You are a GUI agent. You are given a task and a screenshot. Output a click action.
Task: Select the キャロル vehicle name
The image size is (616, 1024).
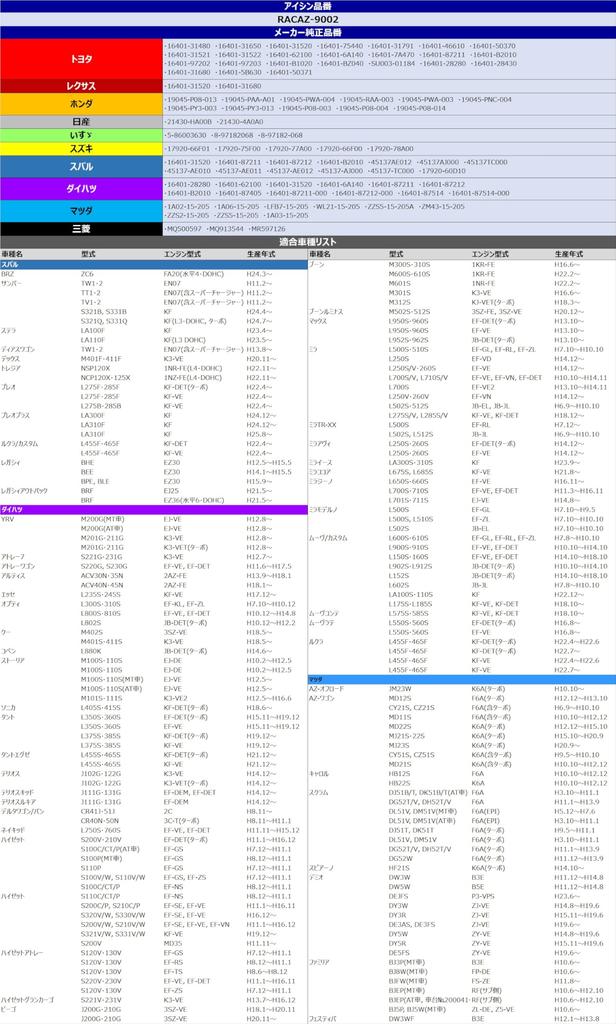(318, 774)
